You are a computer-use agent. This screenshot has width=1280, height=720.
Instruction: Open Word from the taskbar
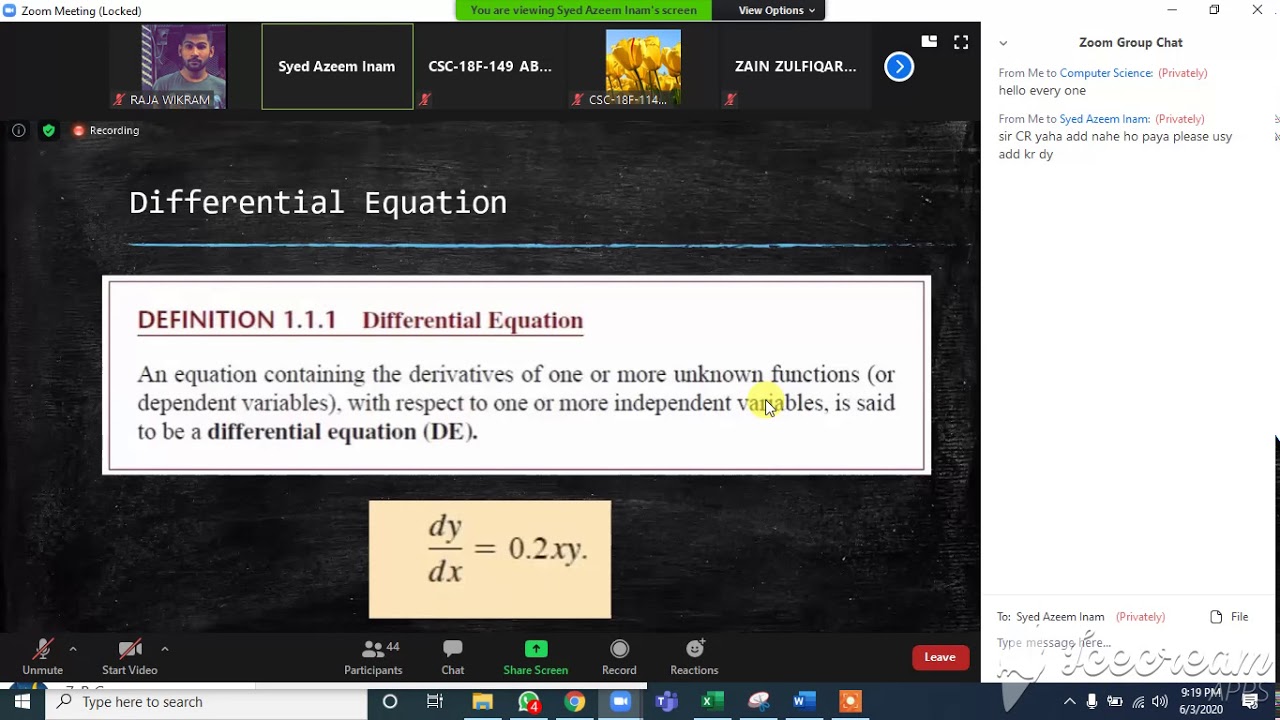804,702
